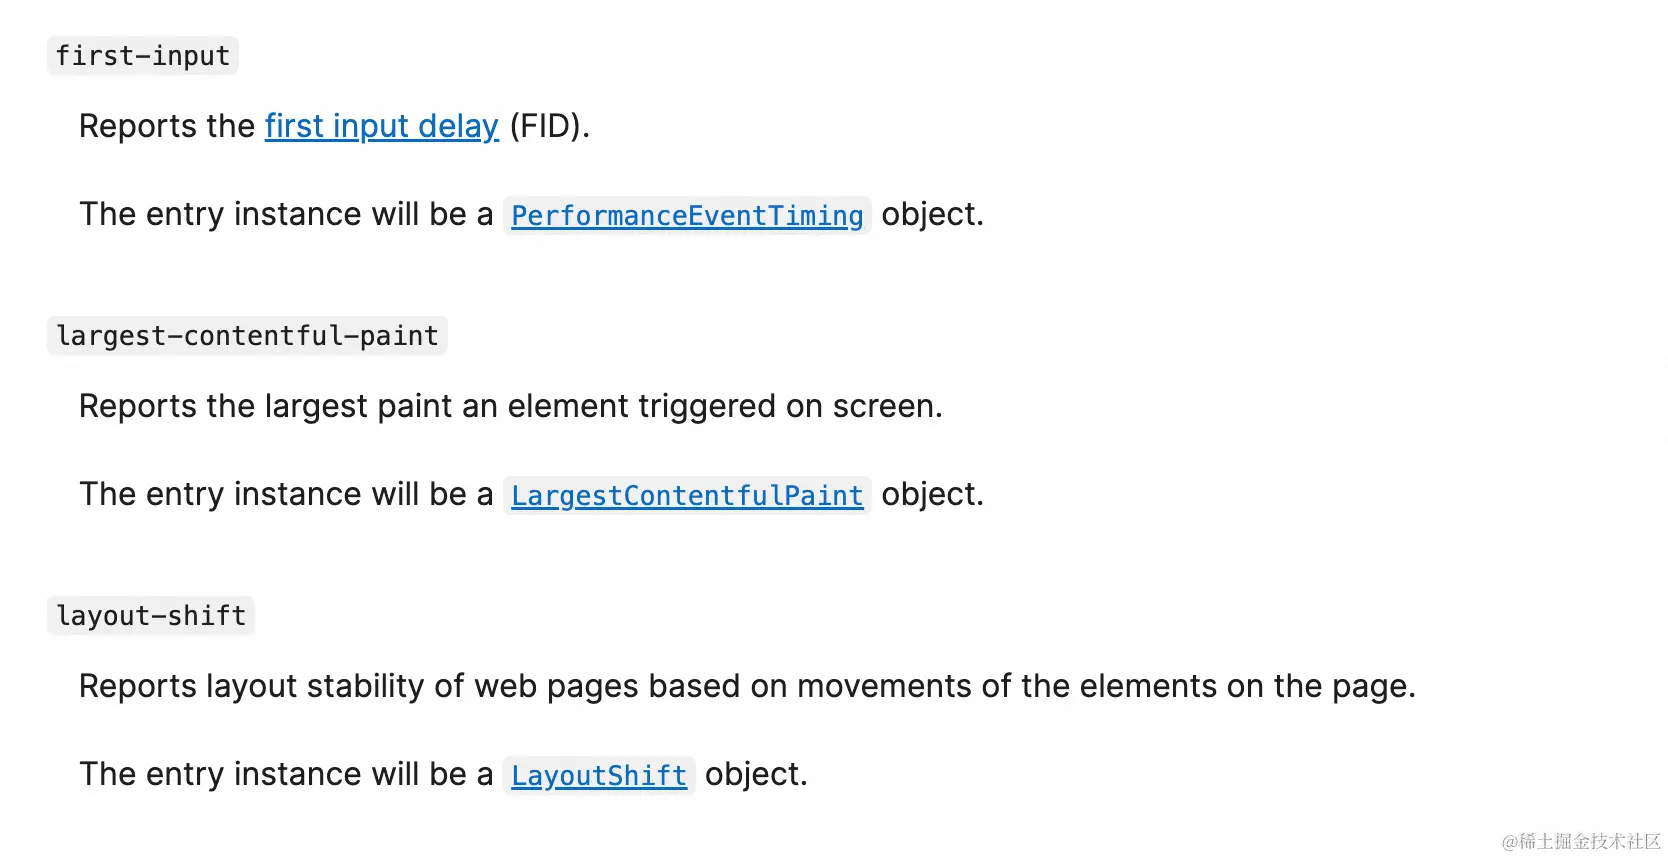Screen dimensions: 1668x858
Task: Click the (FID) abbreviation text
Action: [x=549, y=127]
